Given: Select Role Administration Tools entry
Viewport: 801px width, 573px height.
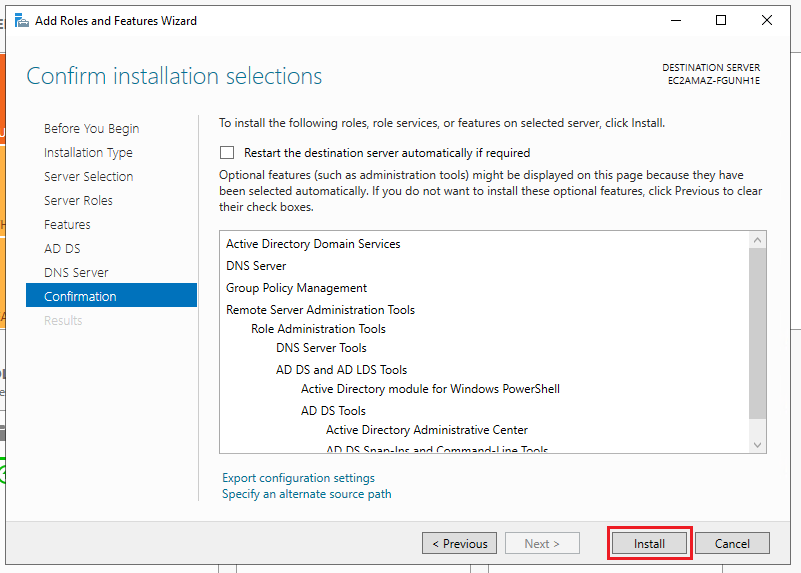Looking at the screenshot, I should (318, 329).
